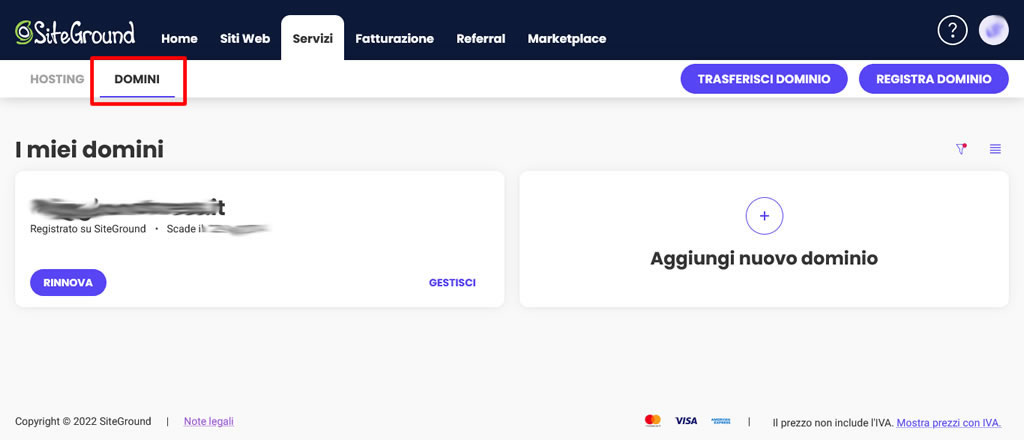Select the Servizi tab

(313, 38)
